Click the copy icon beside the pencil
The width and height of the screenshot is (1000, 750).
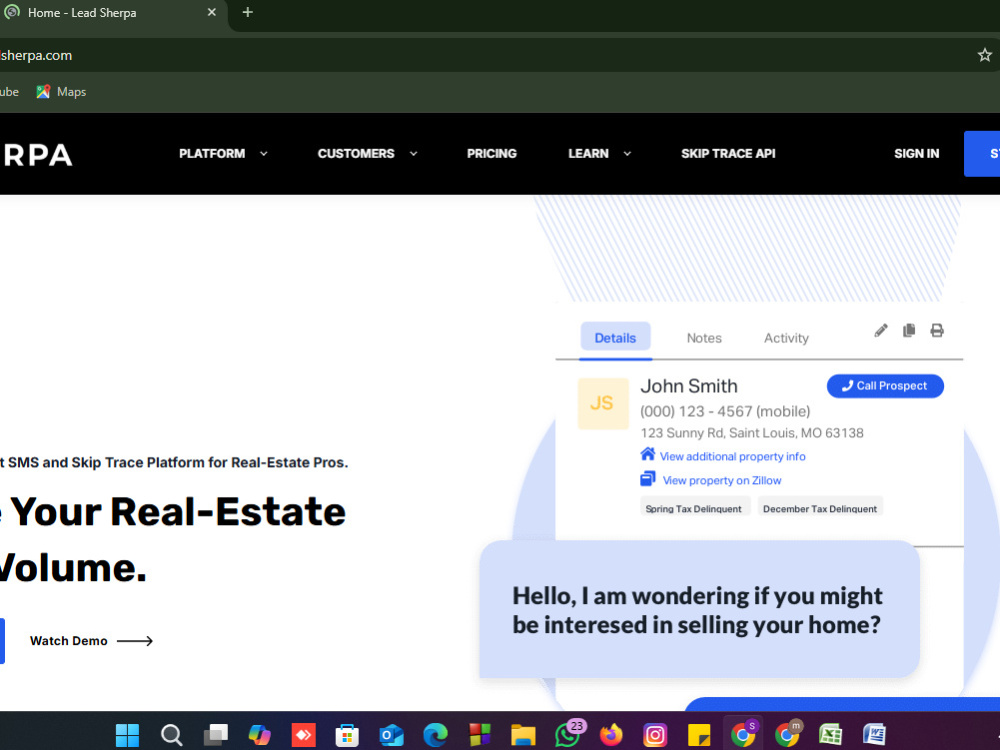tap(909, 330)
